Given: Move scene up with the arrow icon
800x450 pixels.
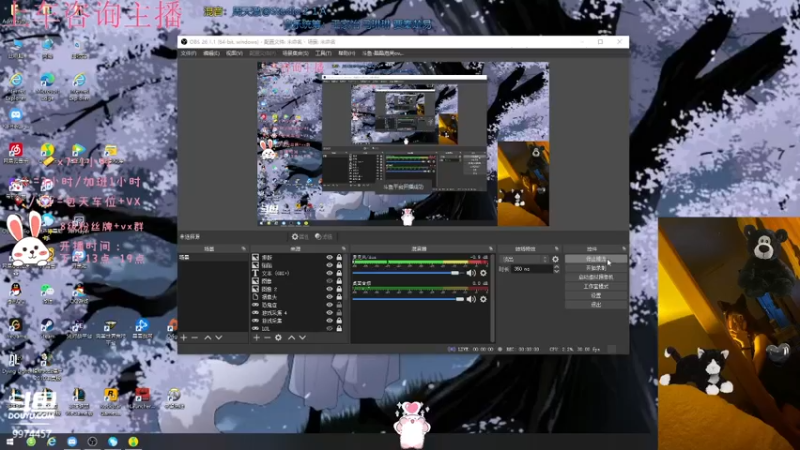Looking at the screenshot, I should (x=208, y=338).
